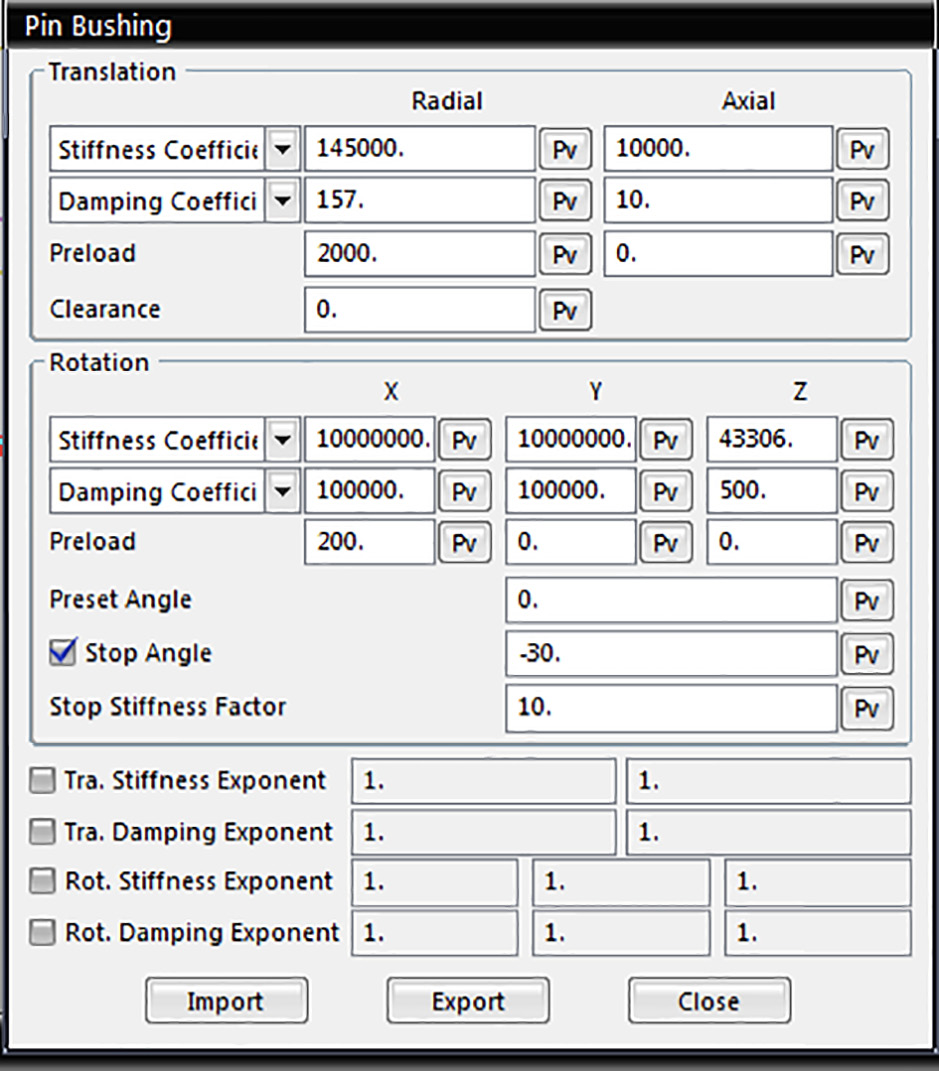Viewport: 939px width, 1071px height.
Task: Open Pv for radial preload 2000
Action: (565, 255)
